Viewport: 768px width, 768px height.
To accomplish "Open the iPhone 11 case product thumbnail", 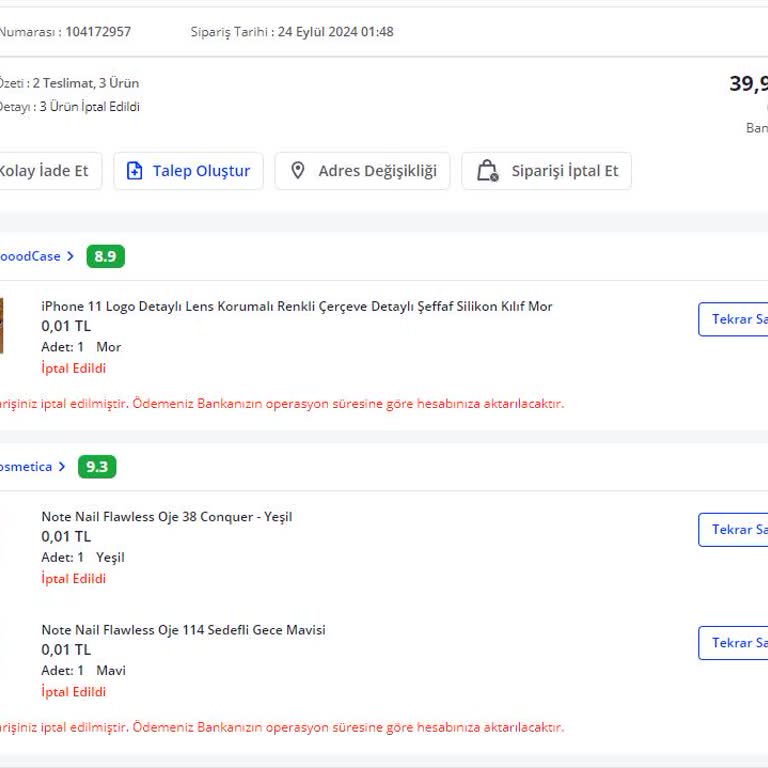I will click(x=1, y=325).
